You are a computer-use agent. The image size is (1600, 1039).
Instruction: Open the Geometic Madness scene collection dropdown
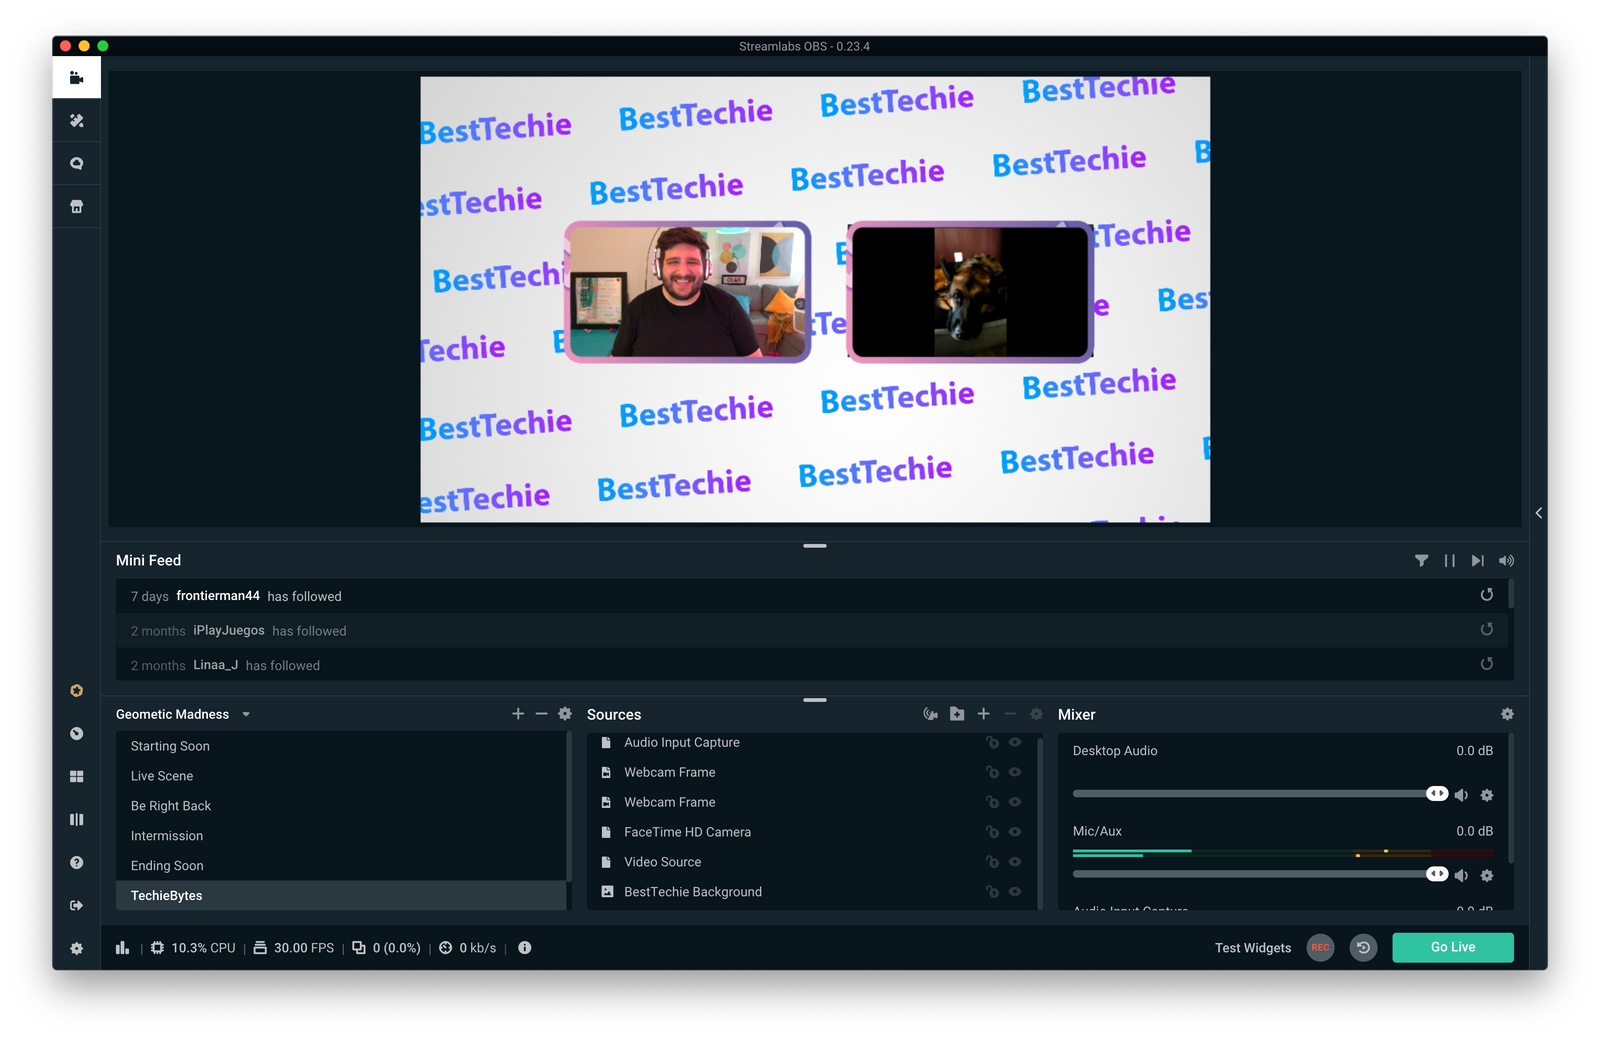(246, 715)
